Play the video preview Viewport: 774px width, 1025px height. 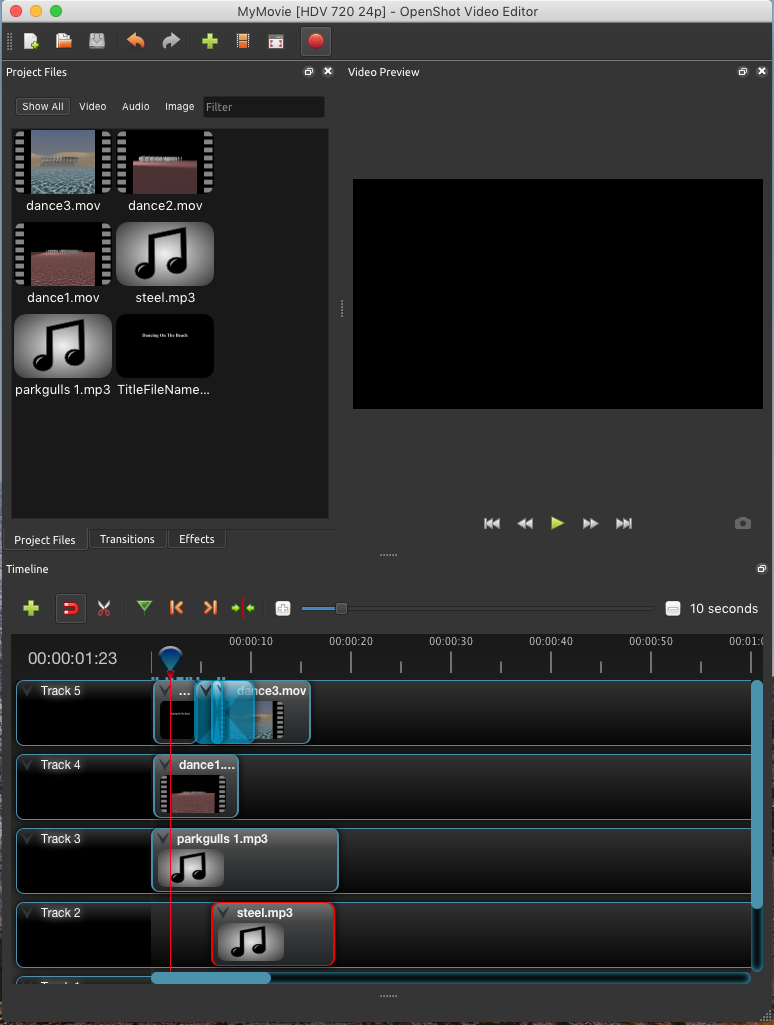pyautogui.click(x=557, y=523)
